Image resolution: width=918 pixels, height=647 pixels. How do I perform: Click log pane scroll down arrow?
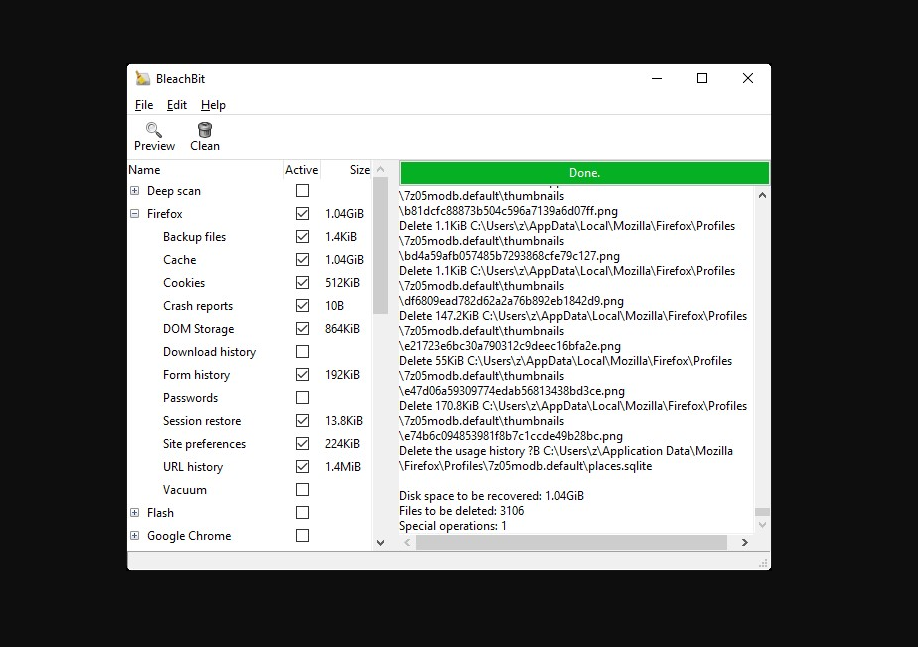(x=762, y=525)
